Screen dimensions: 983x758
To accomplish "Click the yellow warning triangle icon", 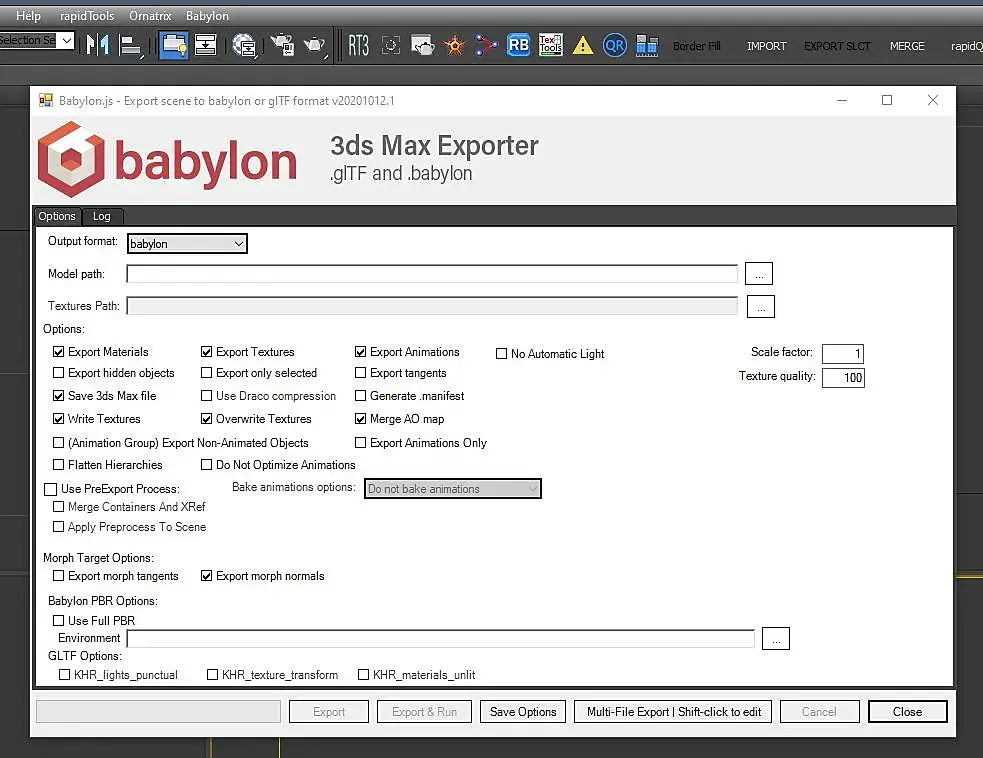I will tap(582, 46).
